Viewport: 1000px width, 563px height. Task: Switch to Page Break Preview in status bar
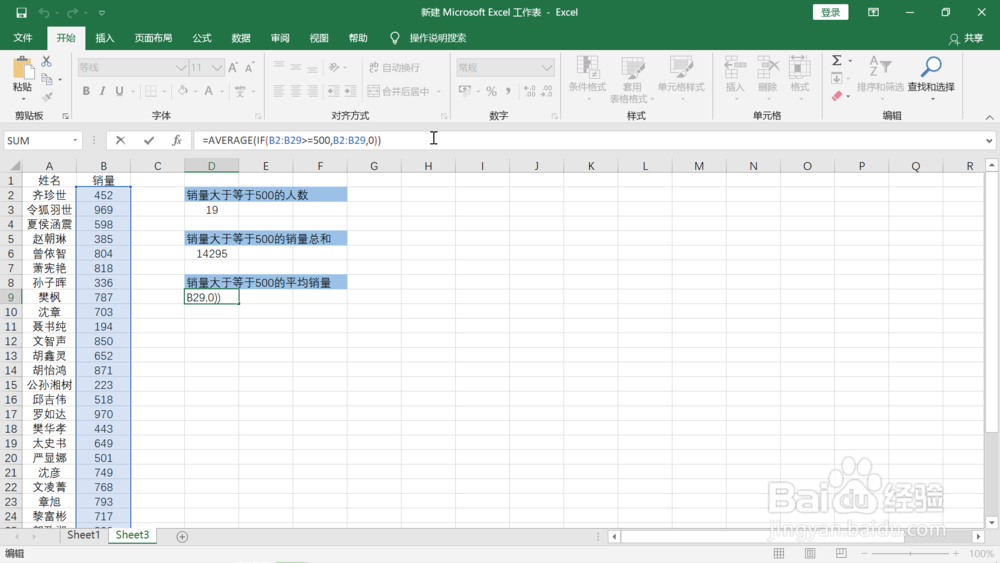841,553
